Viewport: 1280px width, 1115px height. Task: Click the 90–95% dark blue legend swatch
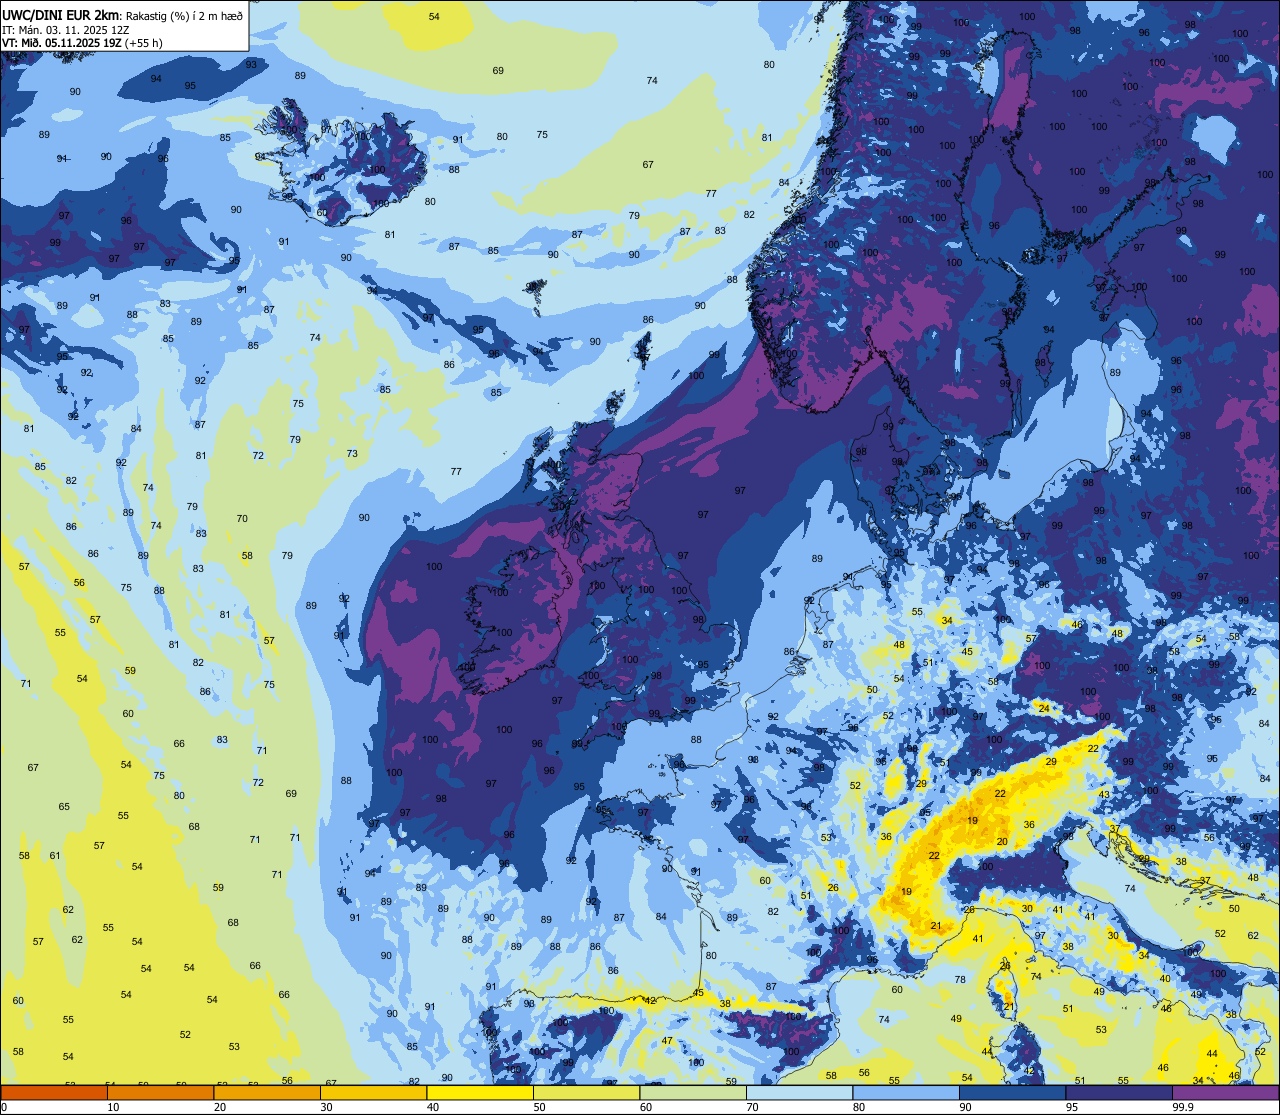[x=1012, y=1093]
